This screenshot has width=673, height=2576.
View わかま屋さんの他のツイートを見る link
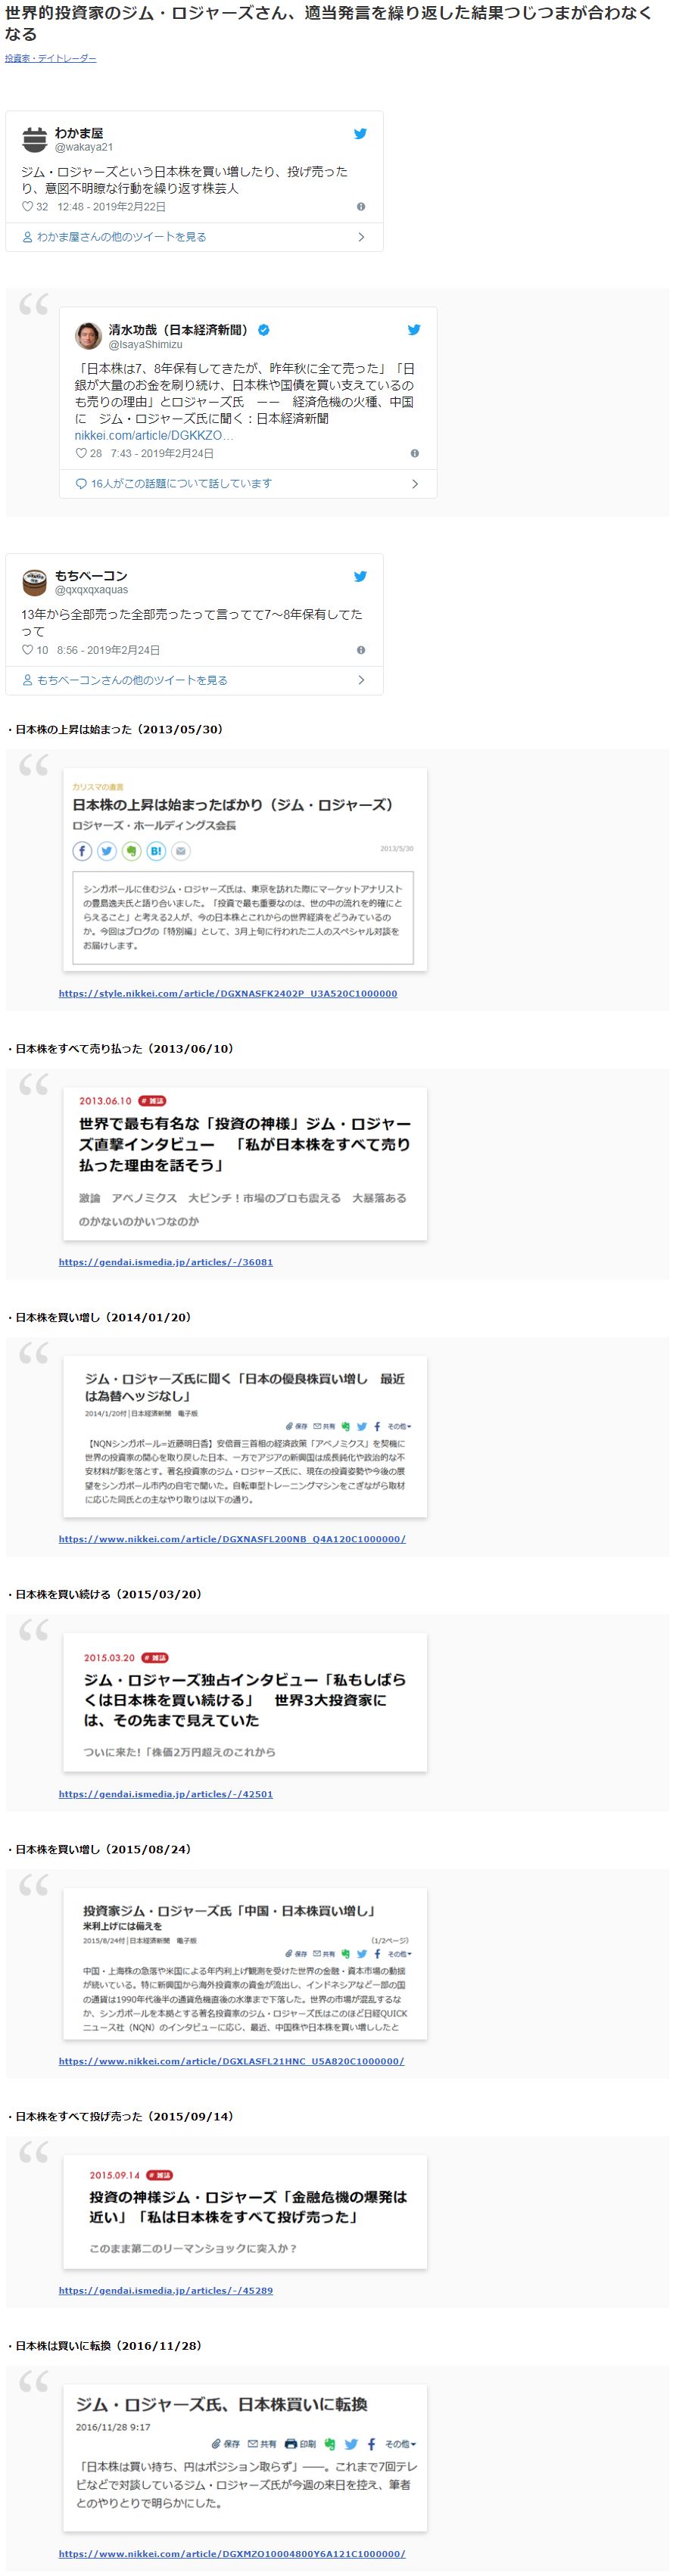tap(121, 237)
